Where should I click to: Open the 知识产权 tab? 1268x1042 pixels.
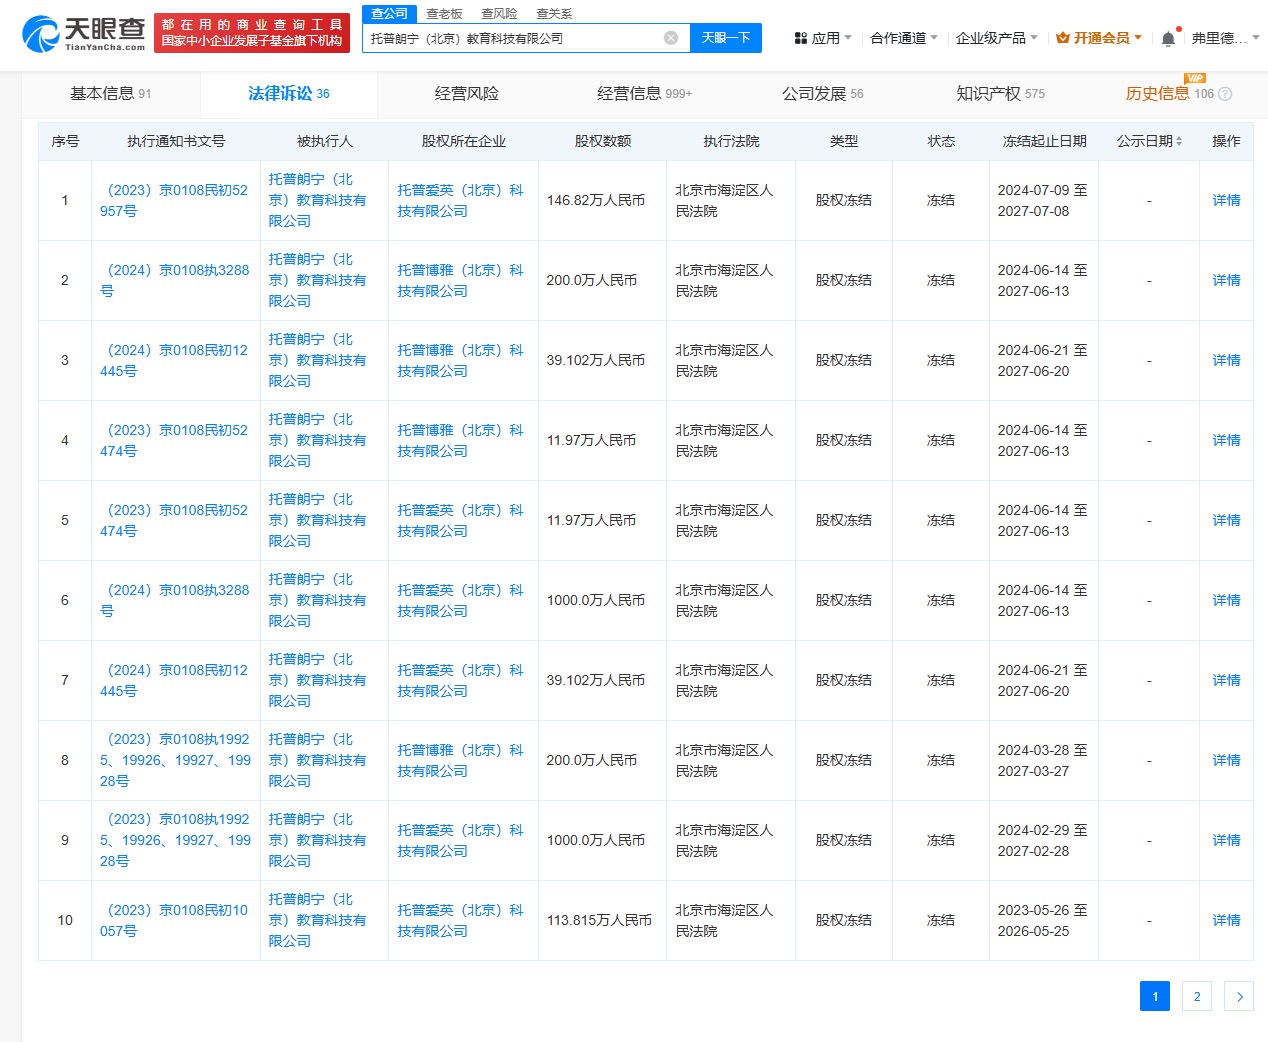[1000, 94]
